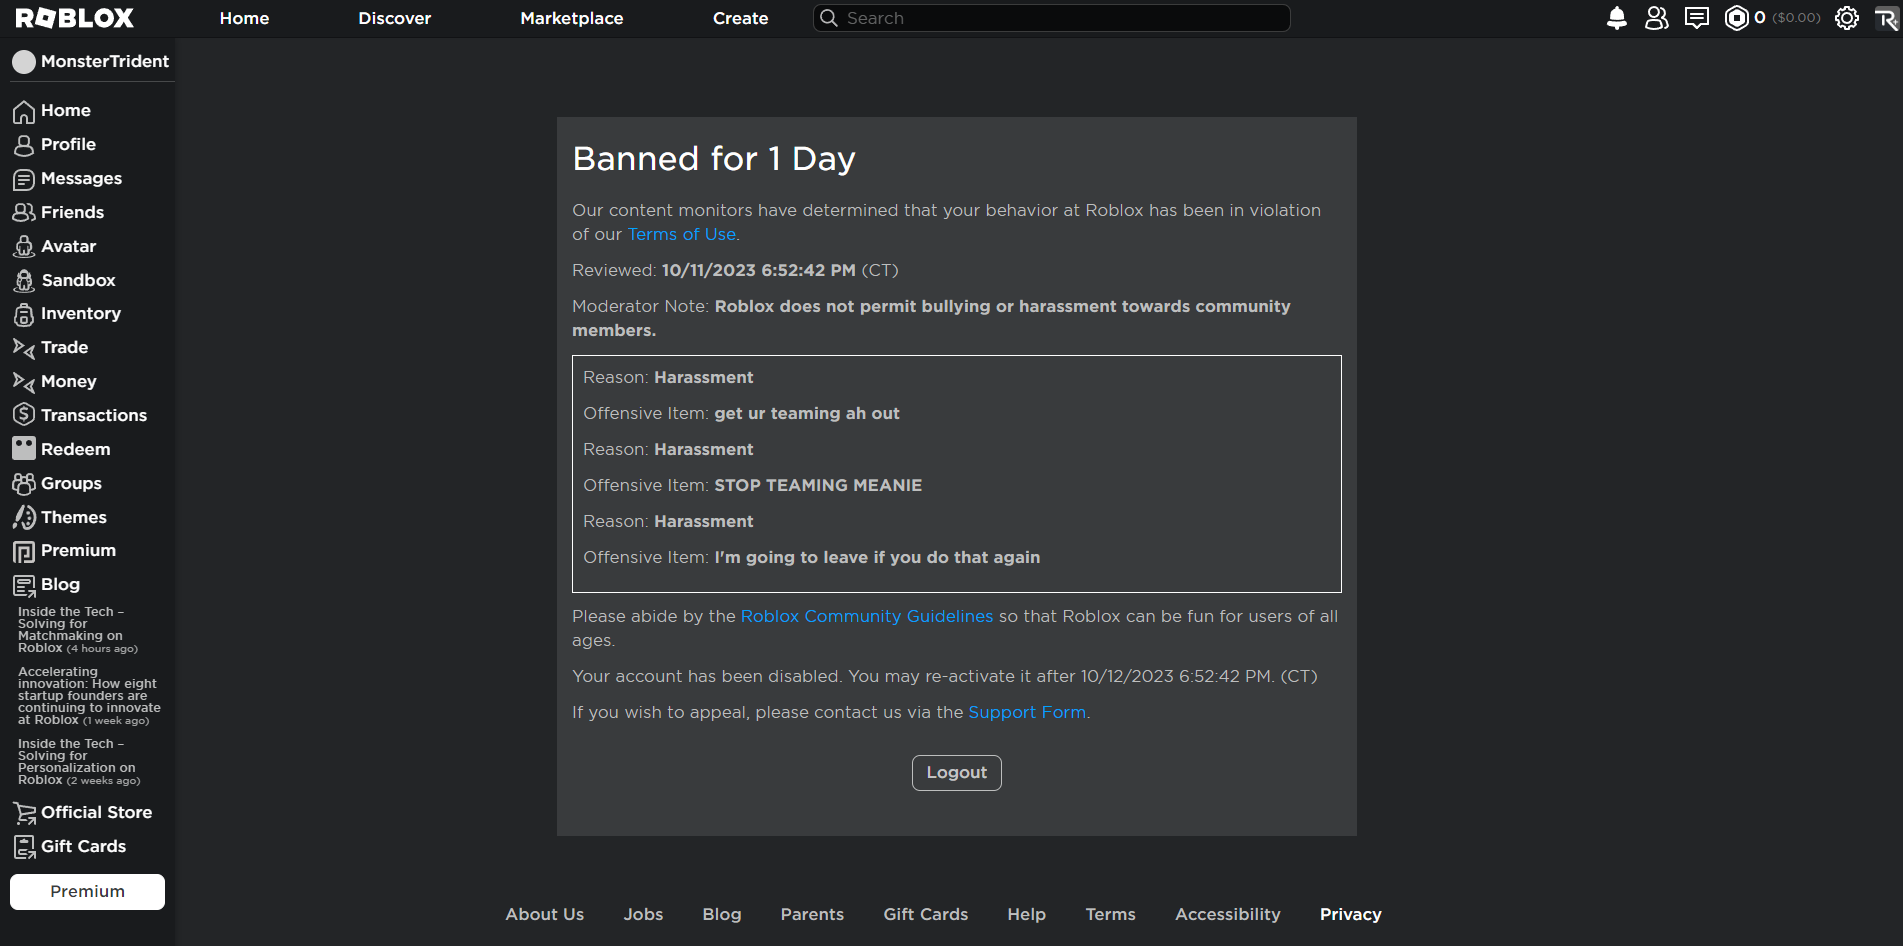Click the search input field
1903x946 pixels.
click(x=1050, y=18)
